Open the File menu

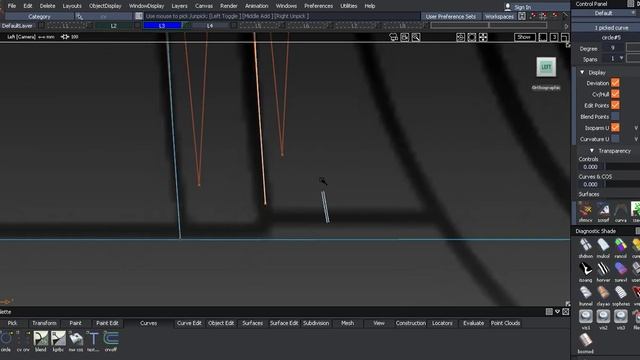tap(12, 6)
